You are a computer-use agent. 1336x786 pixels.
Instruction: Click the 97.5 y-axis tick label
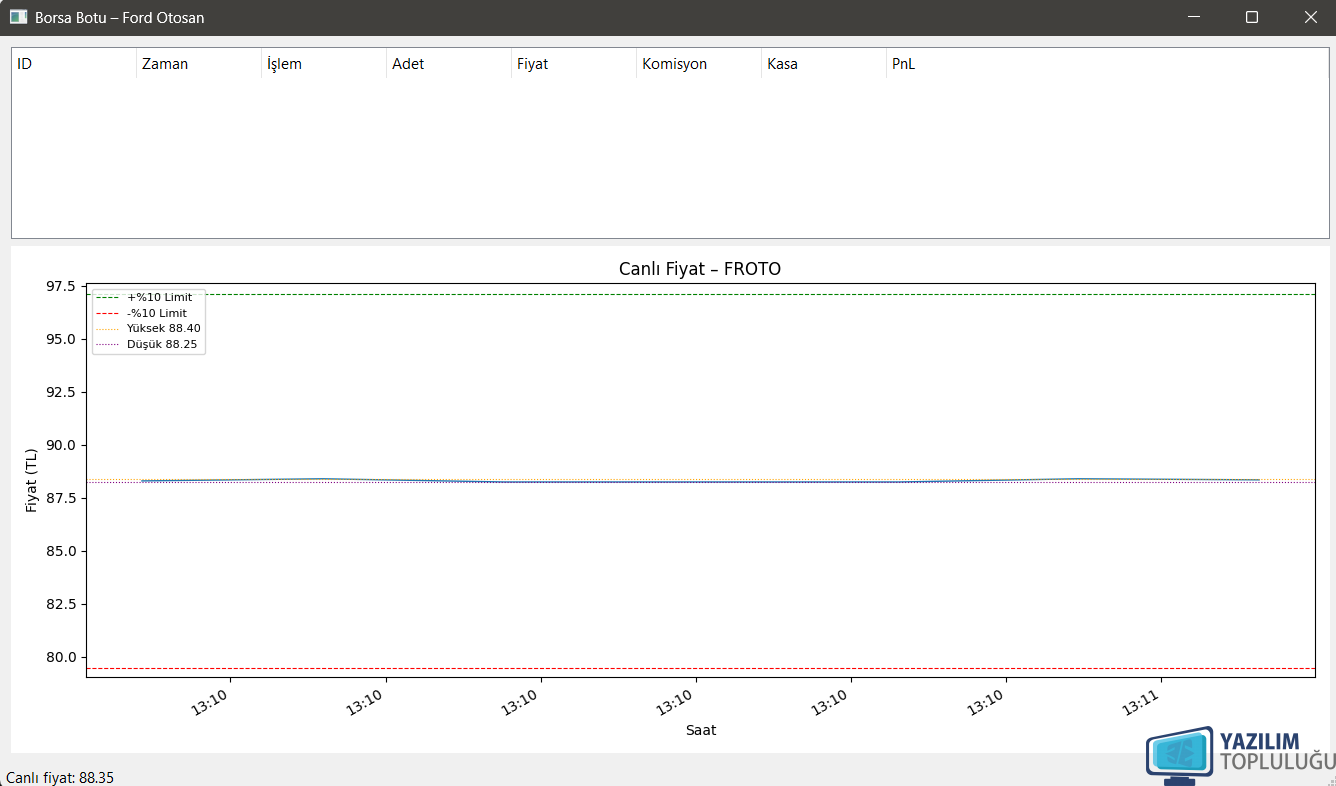pyautogui.click(x=60, y=287)
